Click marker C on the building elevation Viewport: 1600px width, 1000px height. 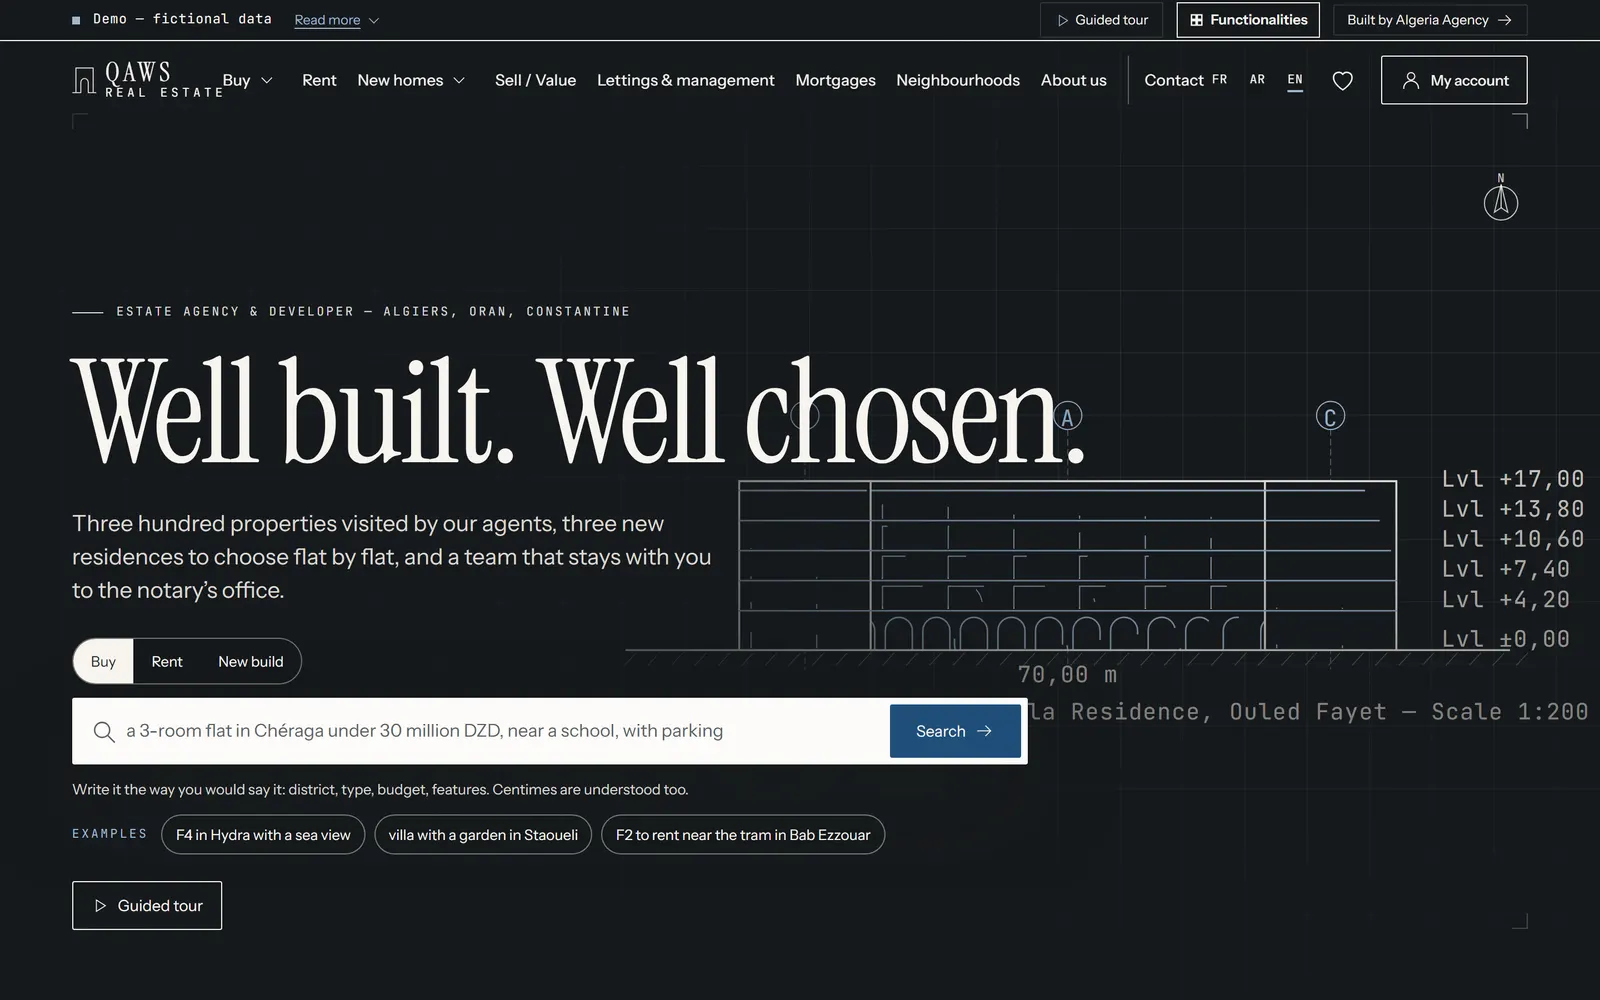[1330, 417]
